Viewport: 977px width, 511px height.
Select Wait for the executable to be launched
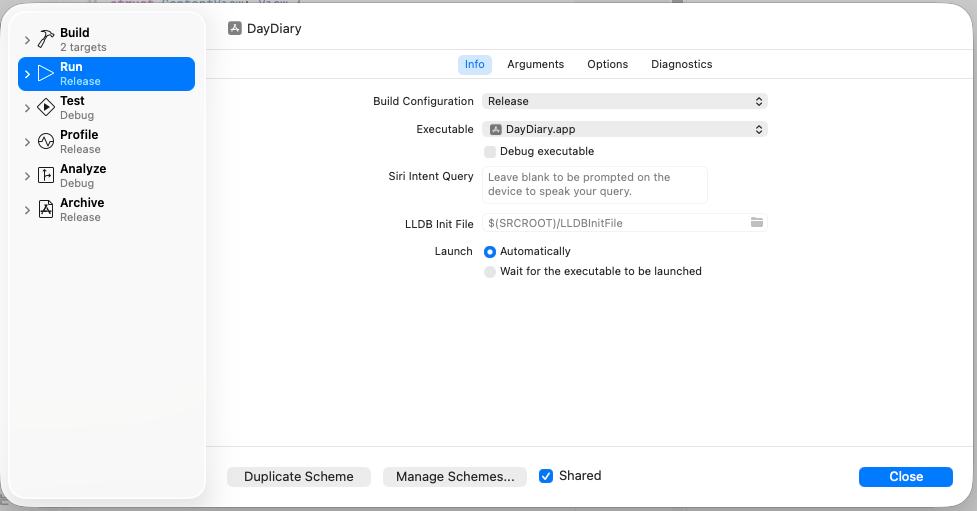tap(490, 272)
